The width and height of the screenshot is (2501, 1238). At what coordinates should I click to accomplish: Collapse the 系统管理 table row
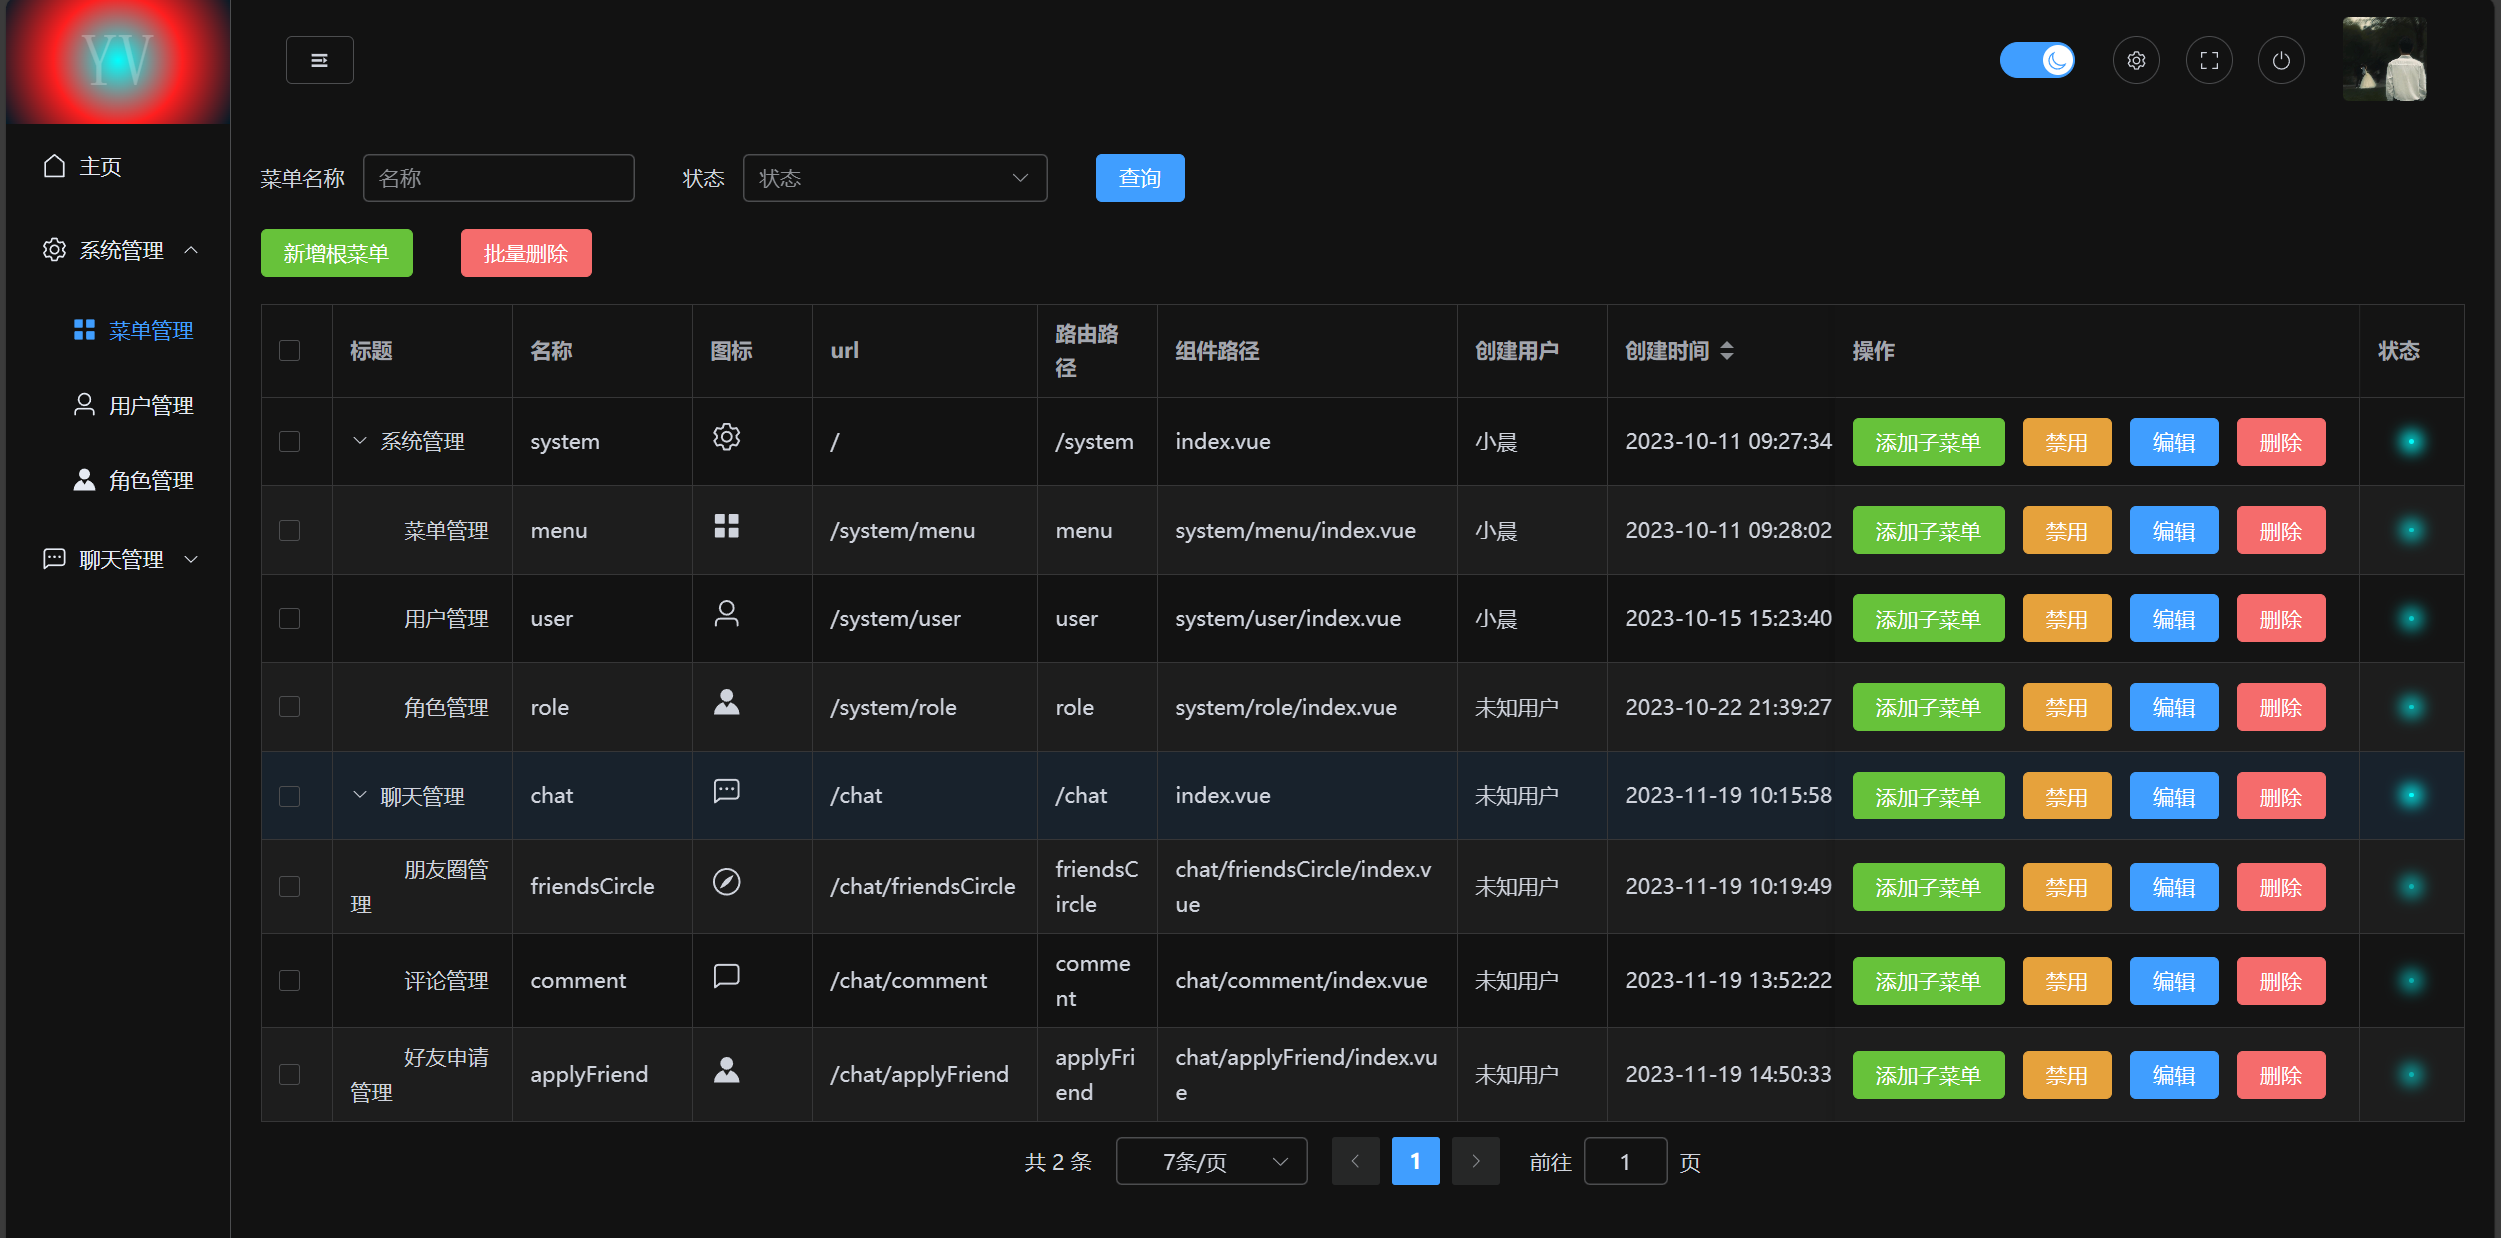coord(360,441)
